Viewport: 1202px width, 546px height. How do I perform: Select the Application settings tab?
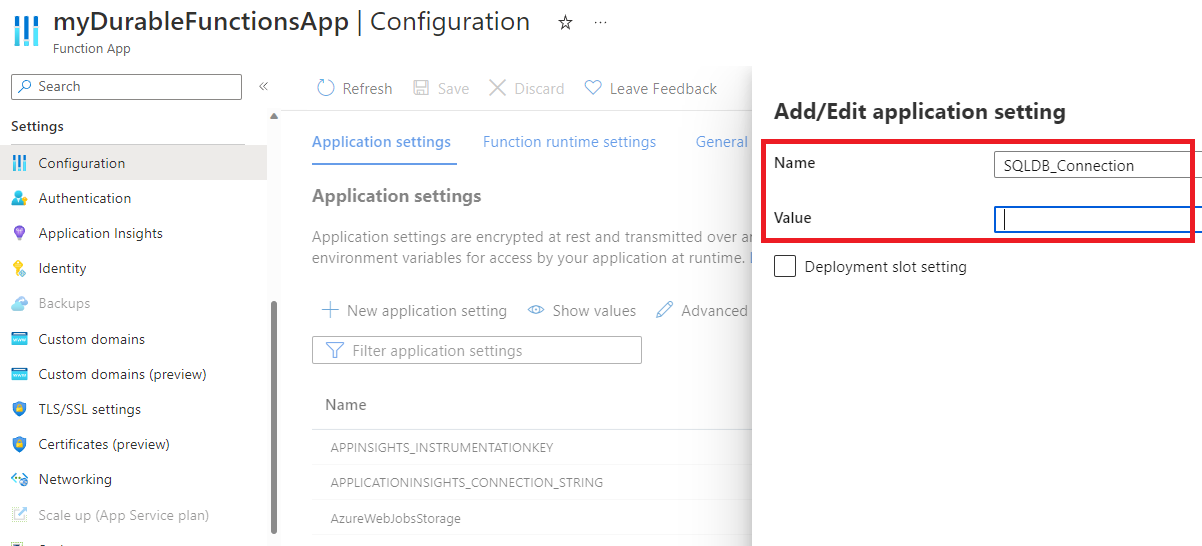[x=381, y=142]
